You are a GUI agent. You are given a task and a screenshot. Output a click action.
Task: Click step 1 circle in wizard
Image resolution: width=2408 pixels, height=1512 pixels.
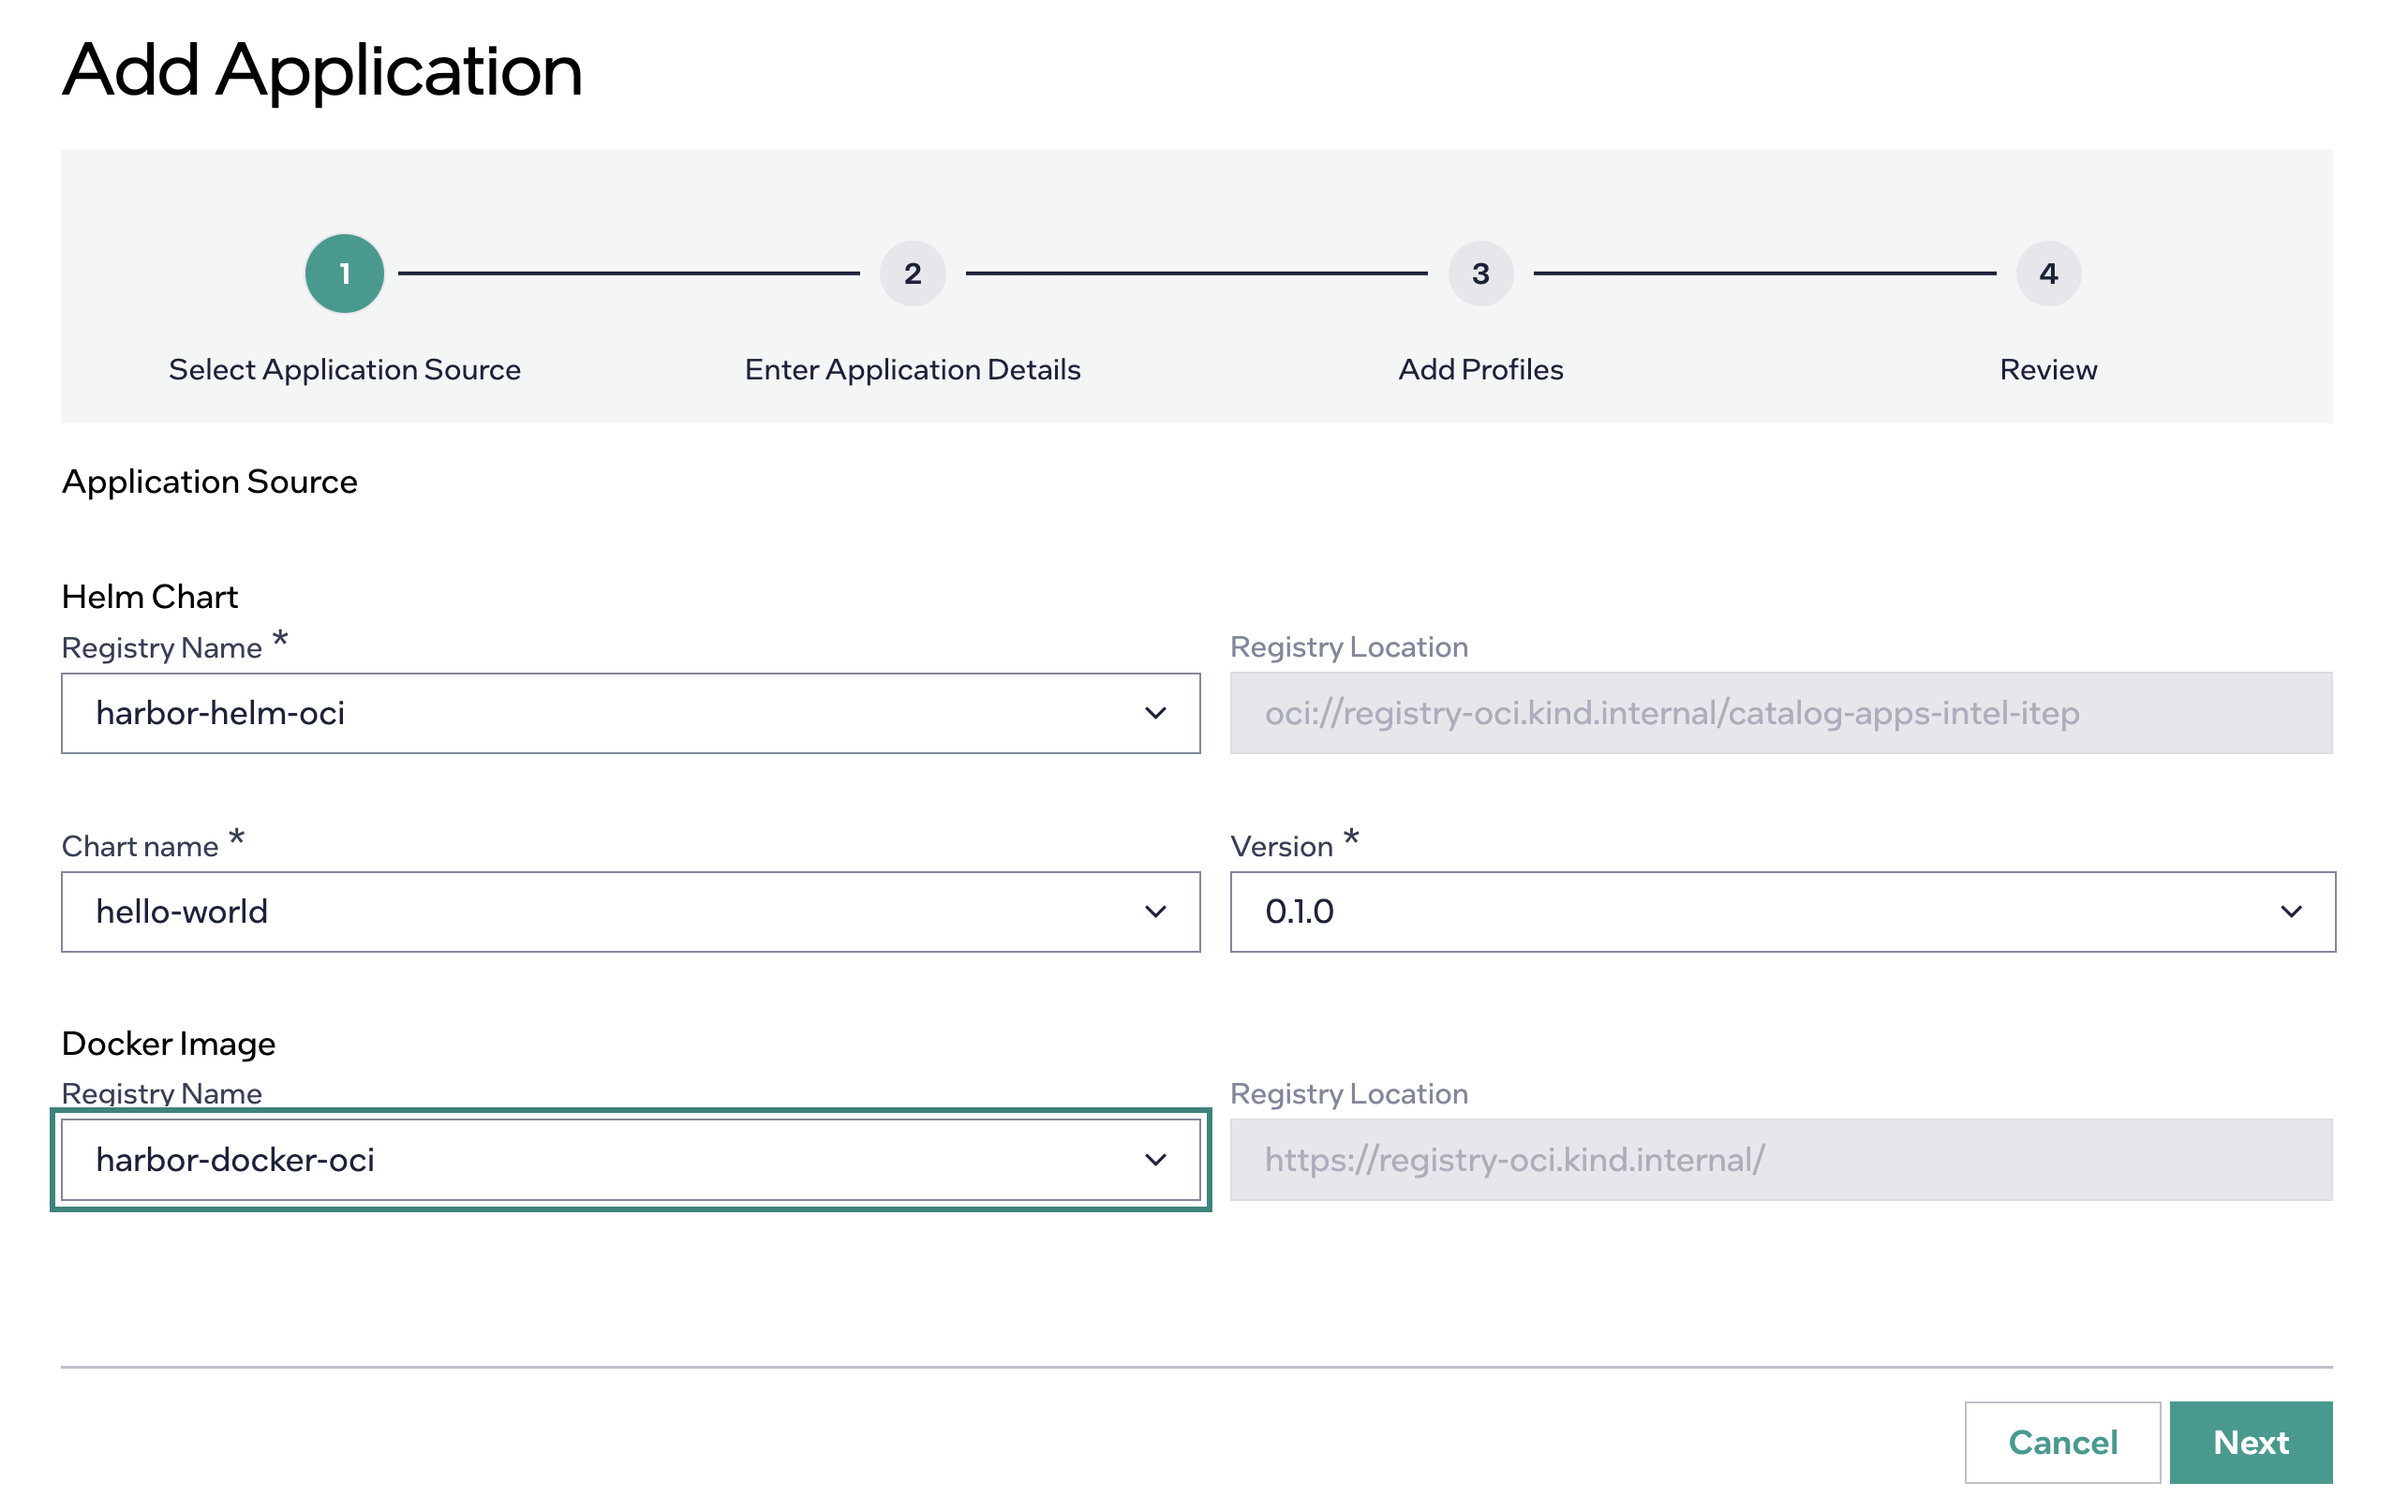[344, 273]
